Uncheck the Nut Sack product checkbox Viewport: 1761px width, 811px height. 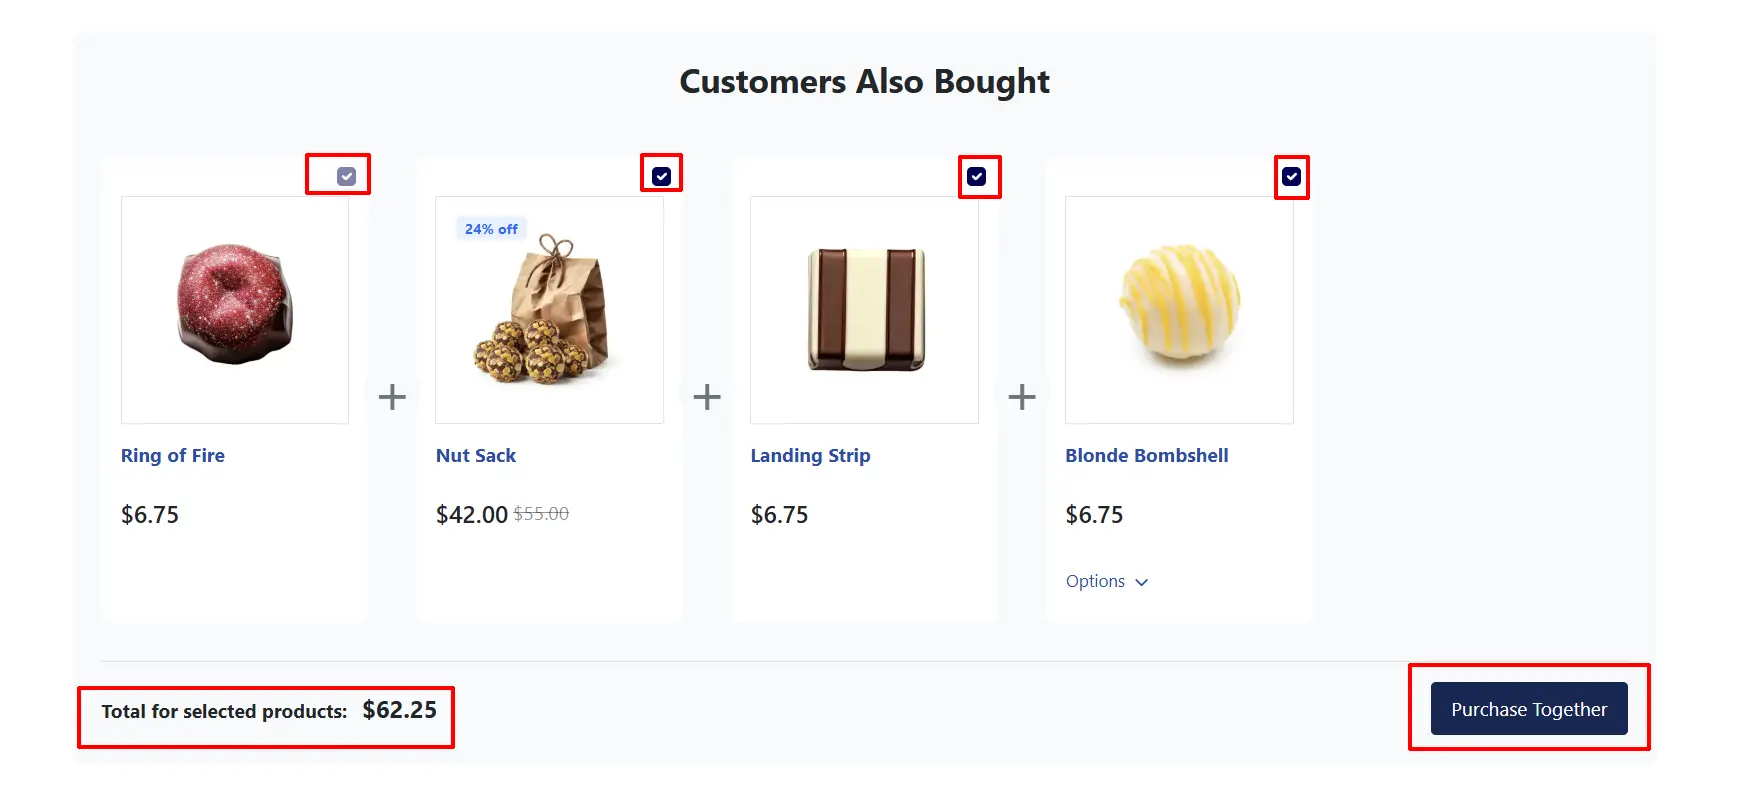click(x=661, y=176)
